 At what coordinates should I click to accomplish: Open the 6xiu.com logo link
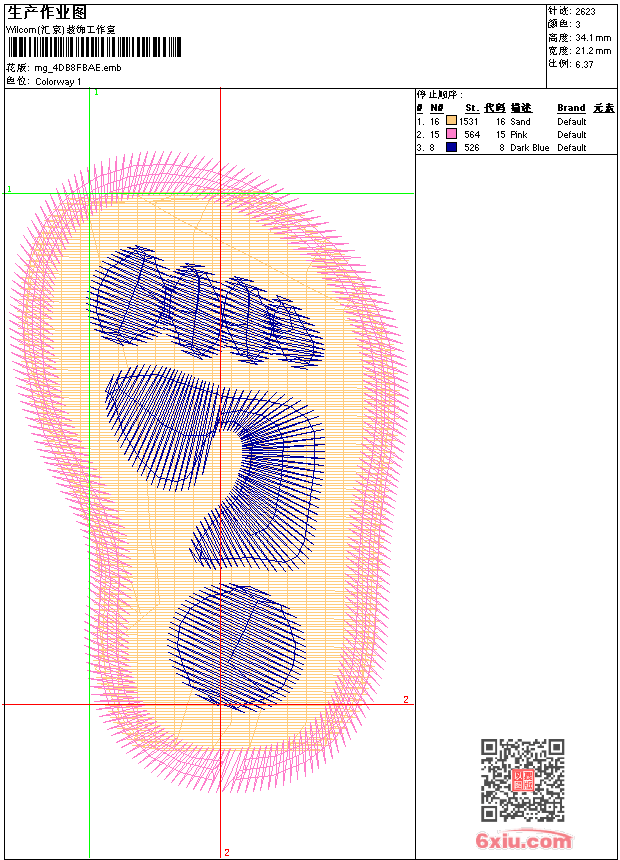524,841
